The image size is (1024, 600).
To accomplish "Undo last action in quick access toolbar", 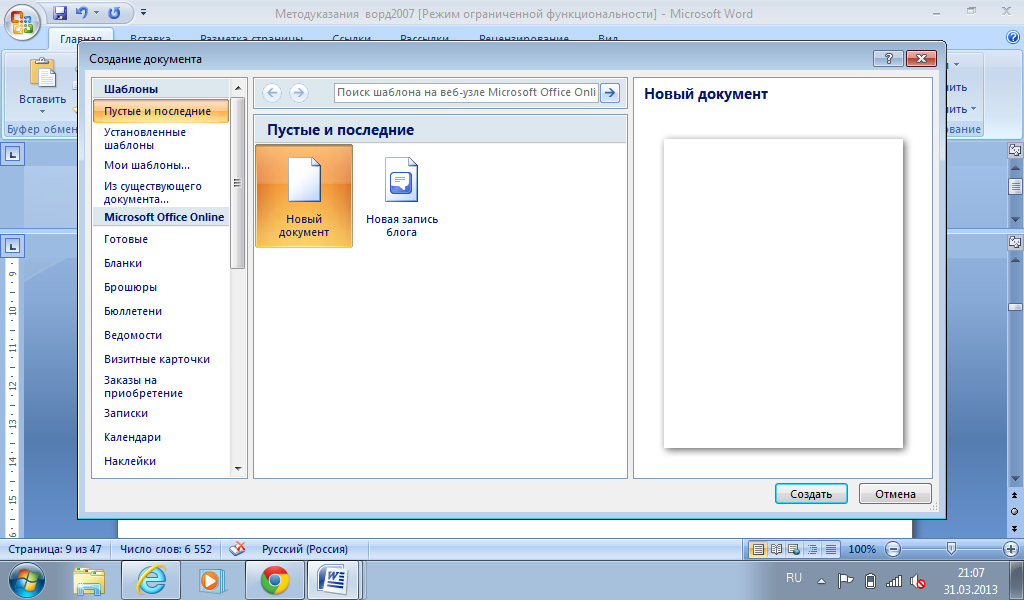I will (82, 12).
